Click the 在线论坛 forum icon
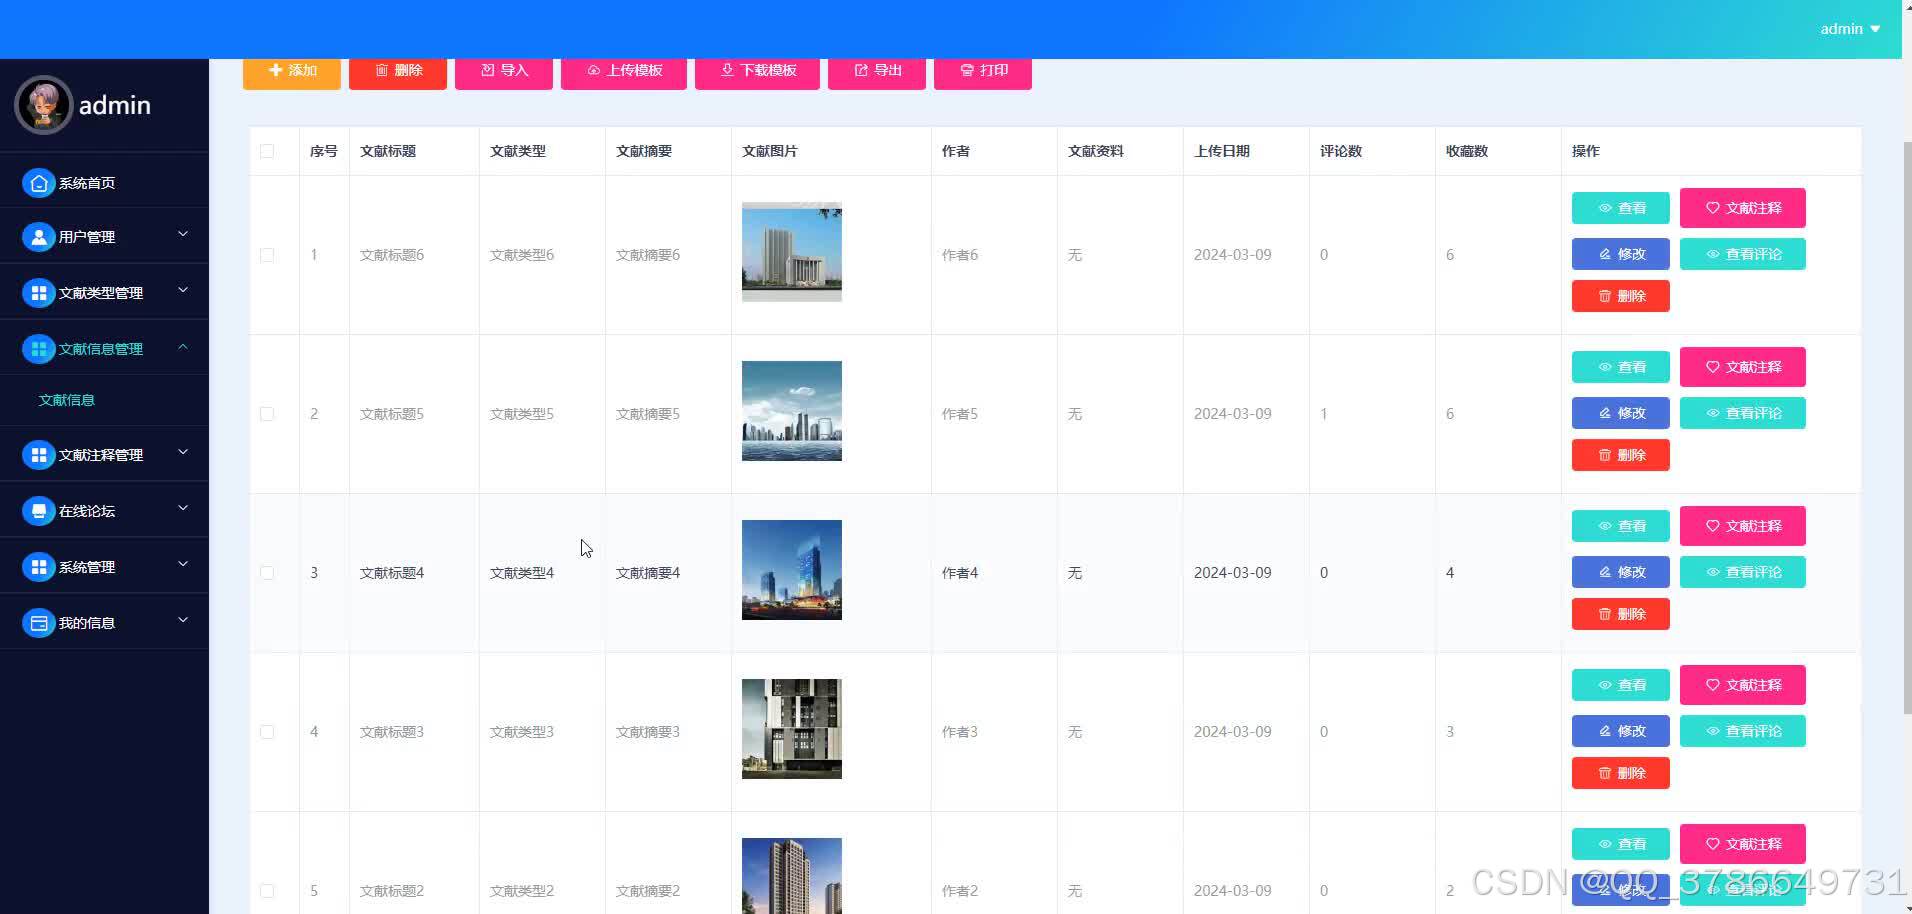The image size is (1912, 914). click(39, 511)
